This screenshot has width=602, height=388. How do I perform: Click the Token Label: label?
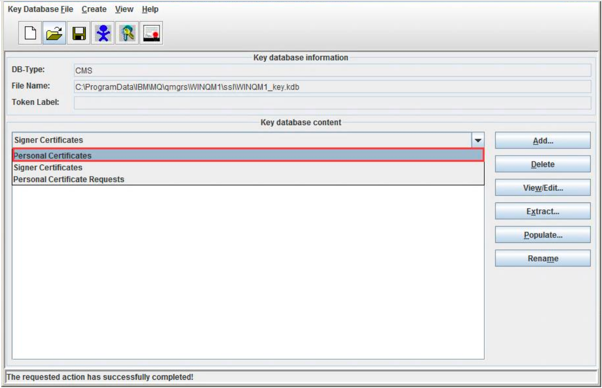[x=35, y=102]
